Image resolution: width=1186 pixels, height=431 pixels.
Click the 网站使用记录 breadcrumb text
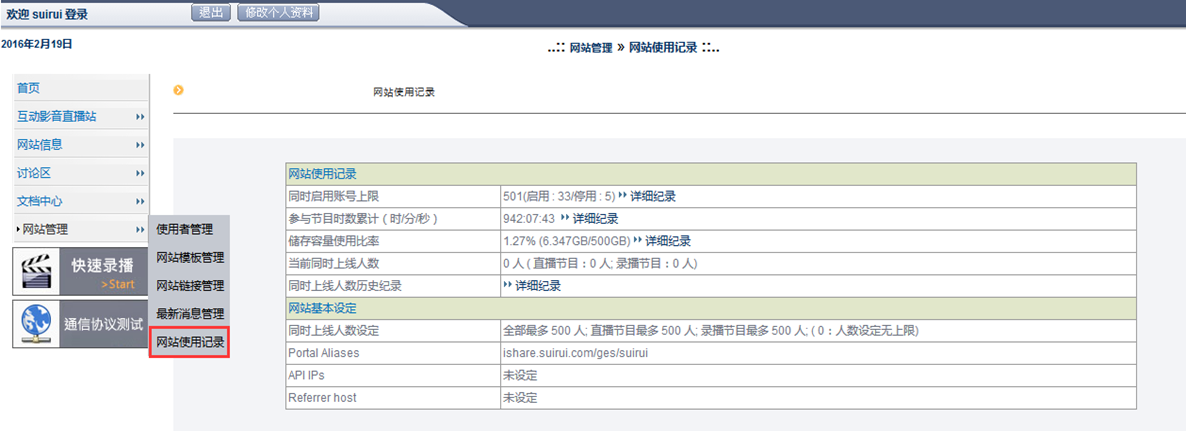click(x=663, y=48)
